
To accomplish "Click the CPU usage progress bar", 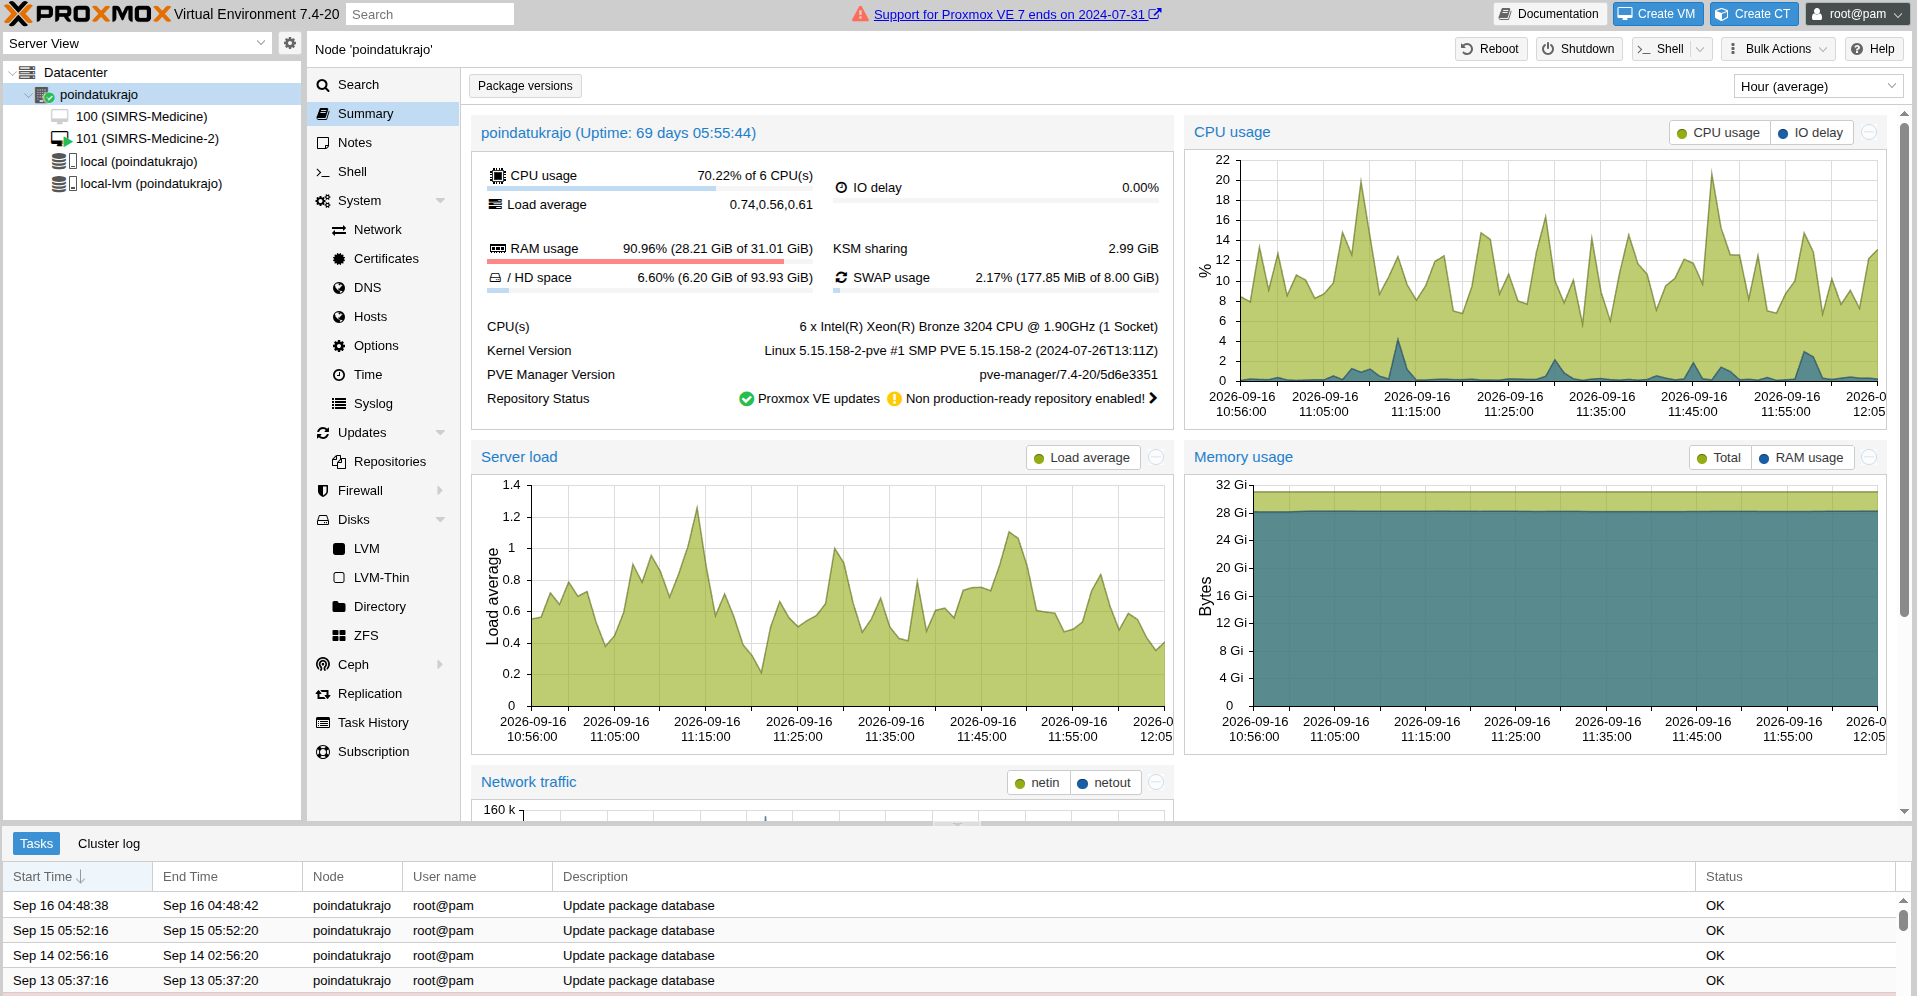I will 650,189.
